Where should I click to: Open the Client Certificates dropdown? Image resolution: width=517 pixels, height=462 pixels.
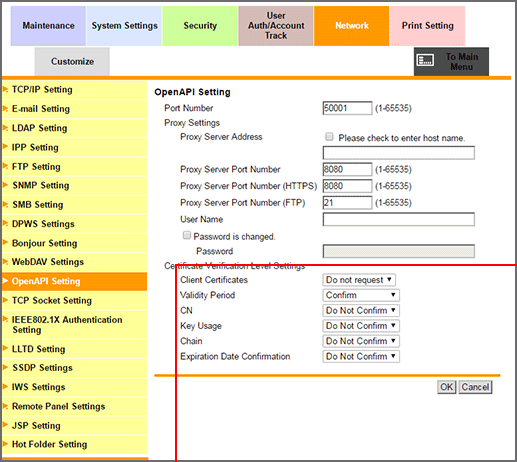click(359, 280)
